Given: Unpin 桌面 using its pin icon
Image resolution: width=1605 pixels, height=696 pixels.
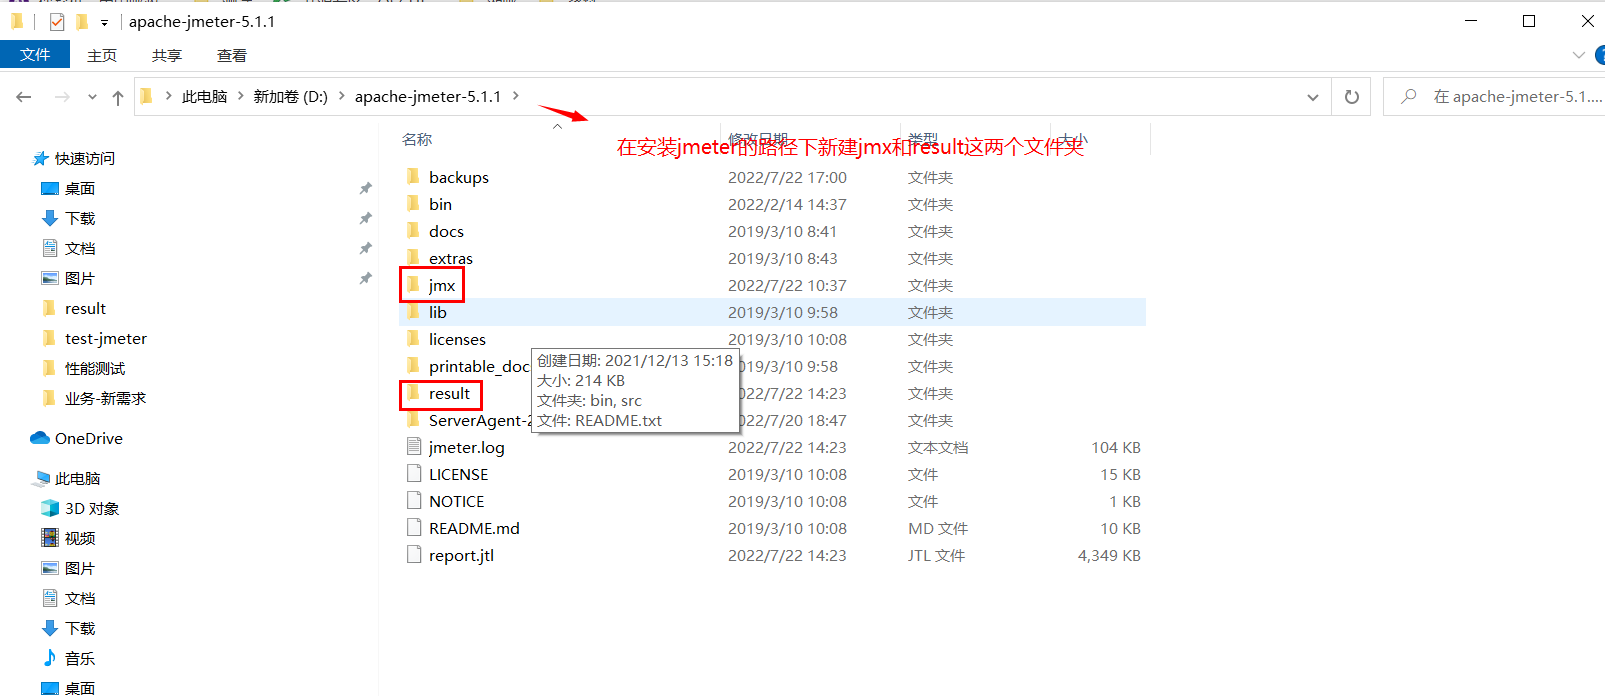Looking at the screenshot, I should pos(365,188).
